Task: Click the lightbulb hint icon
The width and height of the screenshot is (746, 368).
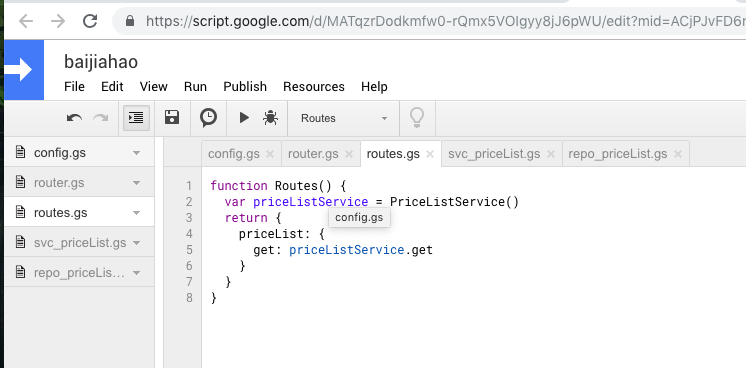Action: (x=417, y=118)
